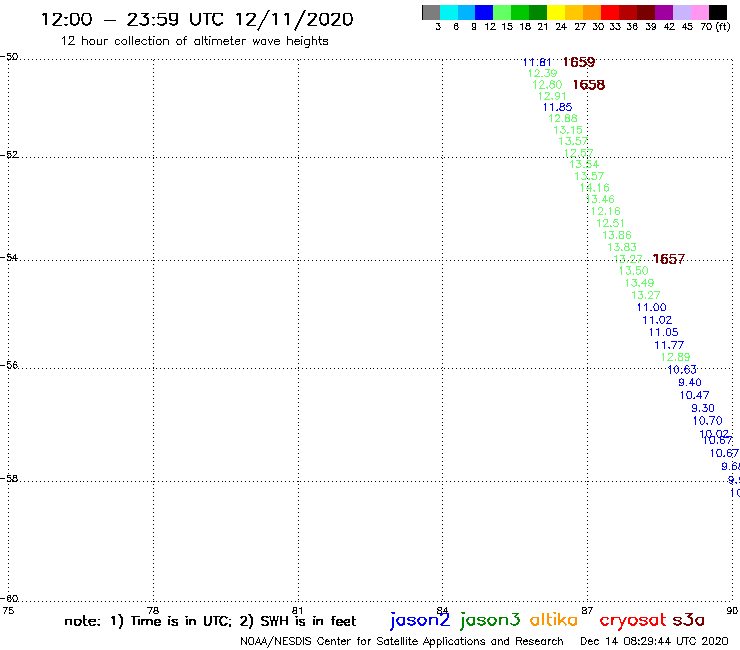The height and width of the screenshot is (650, 740).
Task: Select the blue 11.00 value
Action: tap(652, 308)
